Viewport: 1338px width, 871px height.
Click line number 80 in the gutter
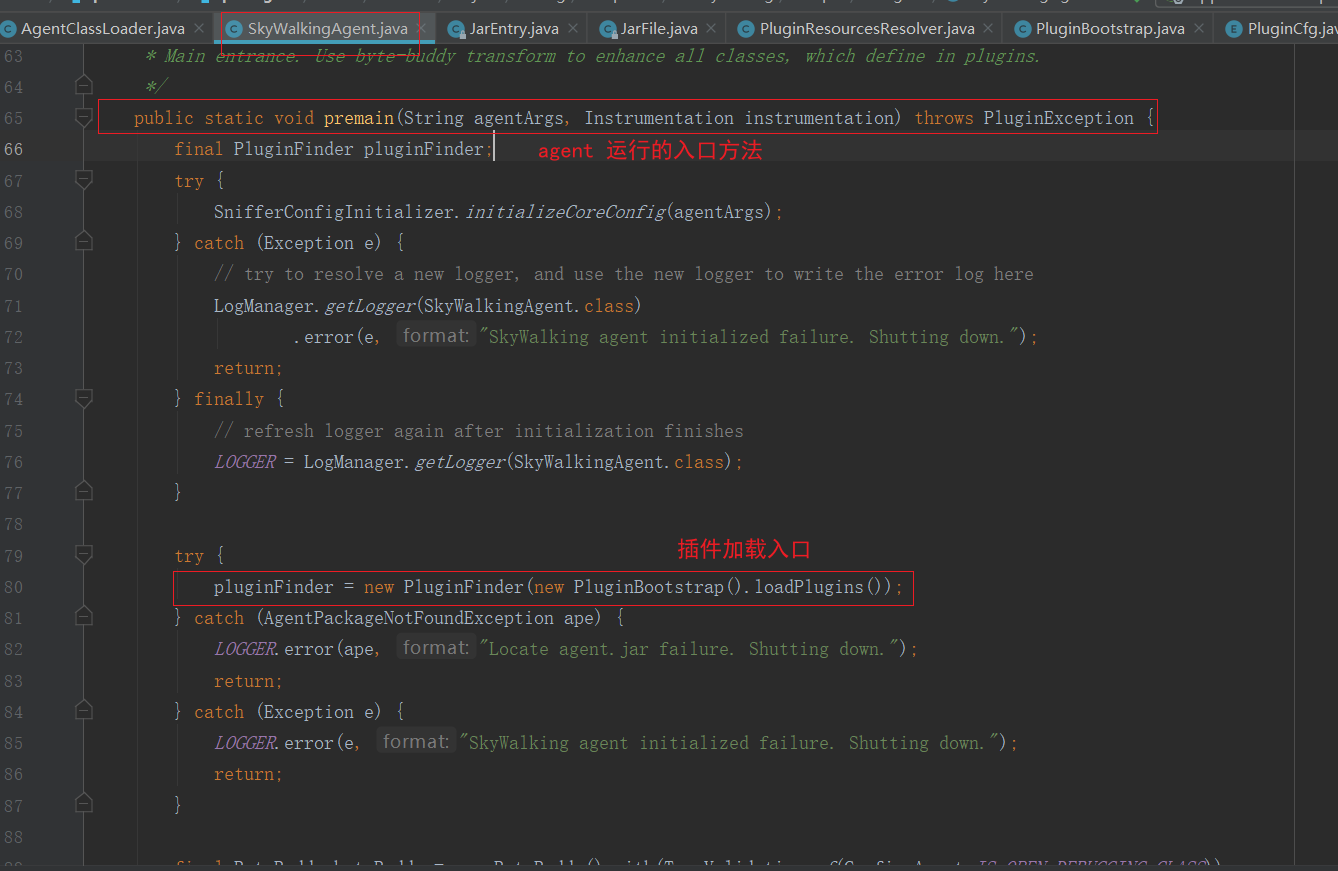tap(14, 586)
